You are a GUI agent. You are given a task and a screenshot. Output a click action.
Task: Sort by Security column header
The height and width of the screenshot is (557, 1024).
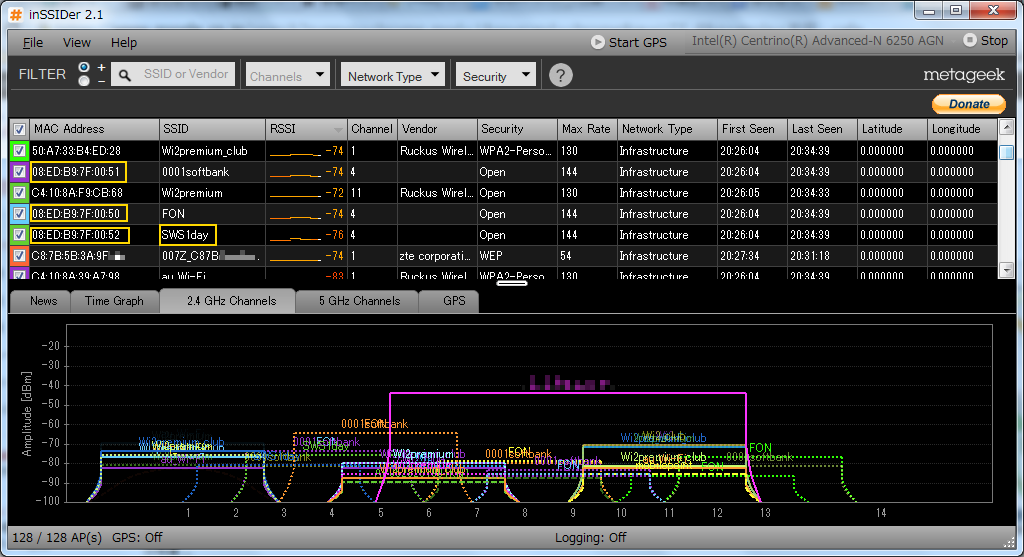[x=517, y=129]
